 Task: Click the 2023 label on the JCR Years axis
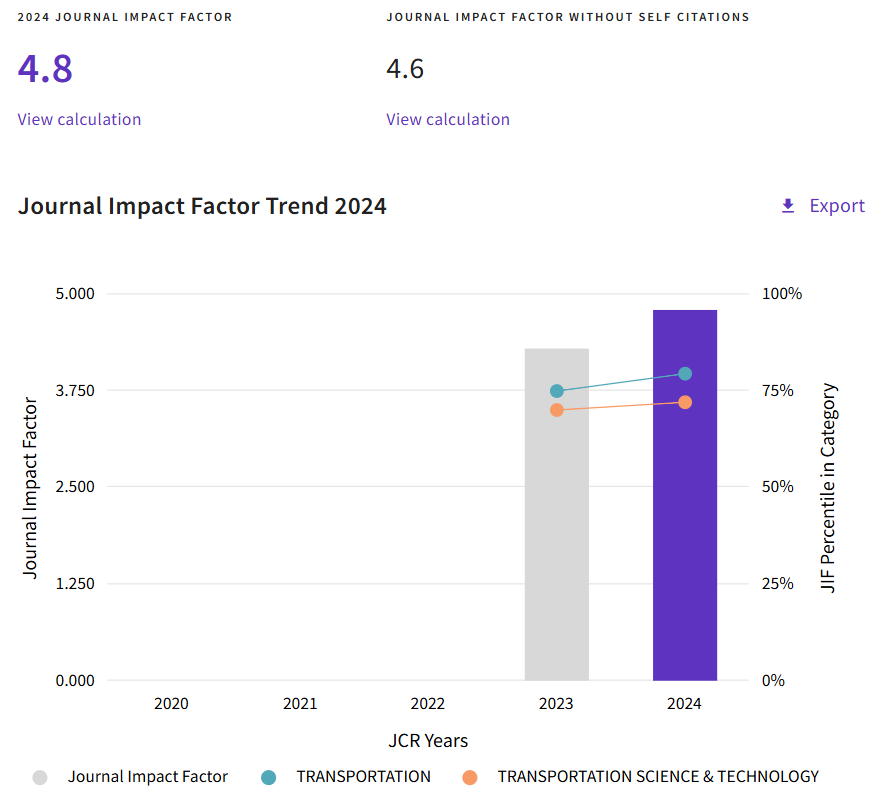[x=557, y=704]
